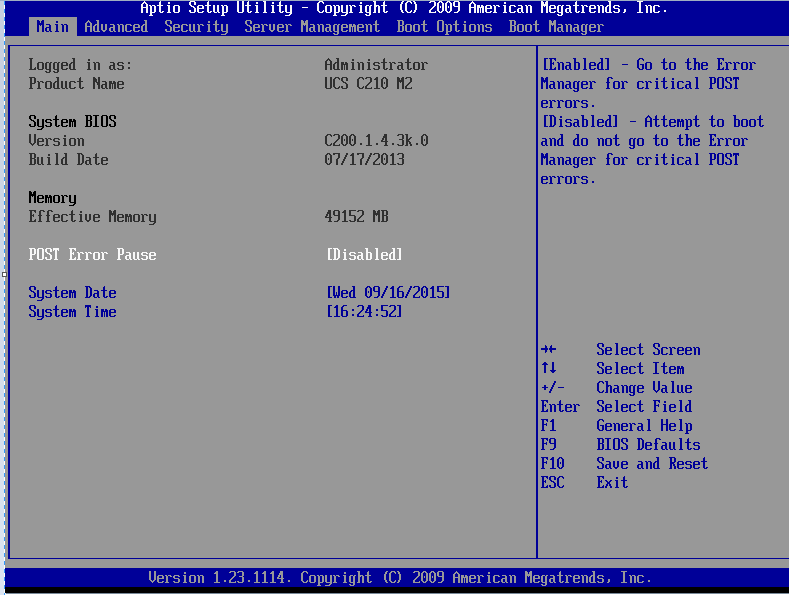Change the POST Error Pause [Disabled] value
The width and height of the screenshot is (789, 595).
[x=364, y=255]
